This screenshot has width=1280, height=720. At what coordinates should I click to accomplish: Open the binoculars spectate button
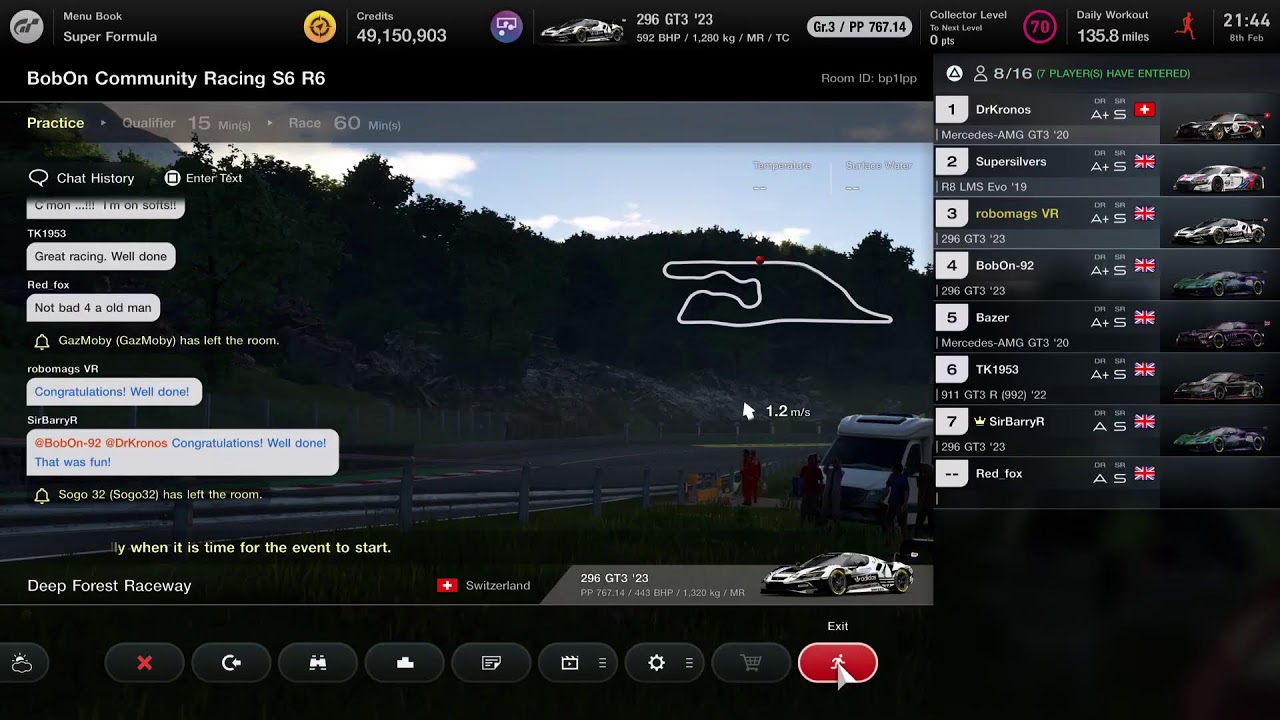(x=318, y=663)
